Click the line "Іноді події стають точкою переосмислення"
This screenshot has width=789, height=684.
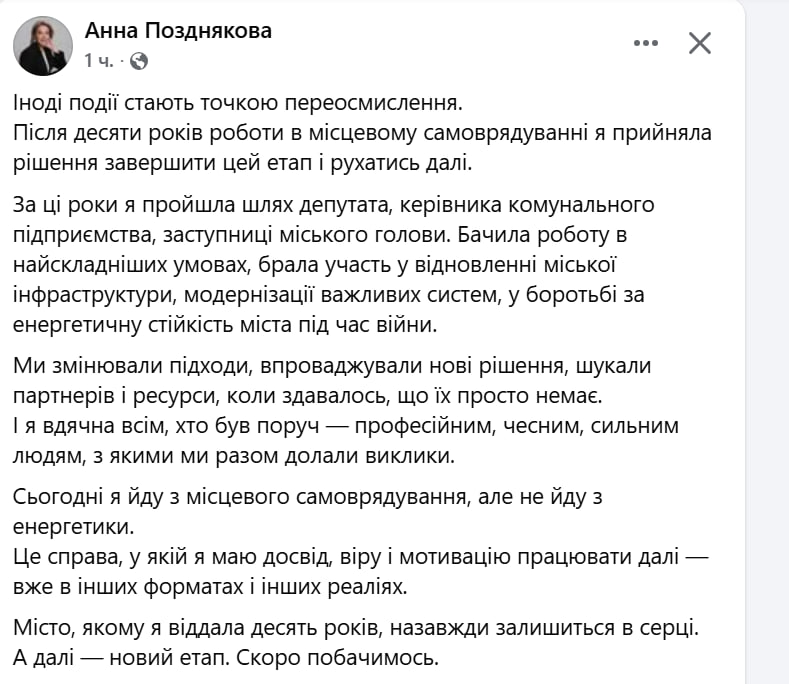(x=239, y=102)
